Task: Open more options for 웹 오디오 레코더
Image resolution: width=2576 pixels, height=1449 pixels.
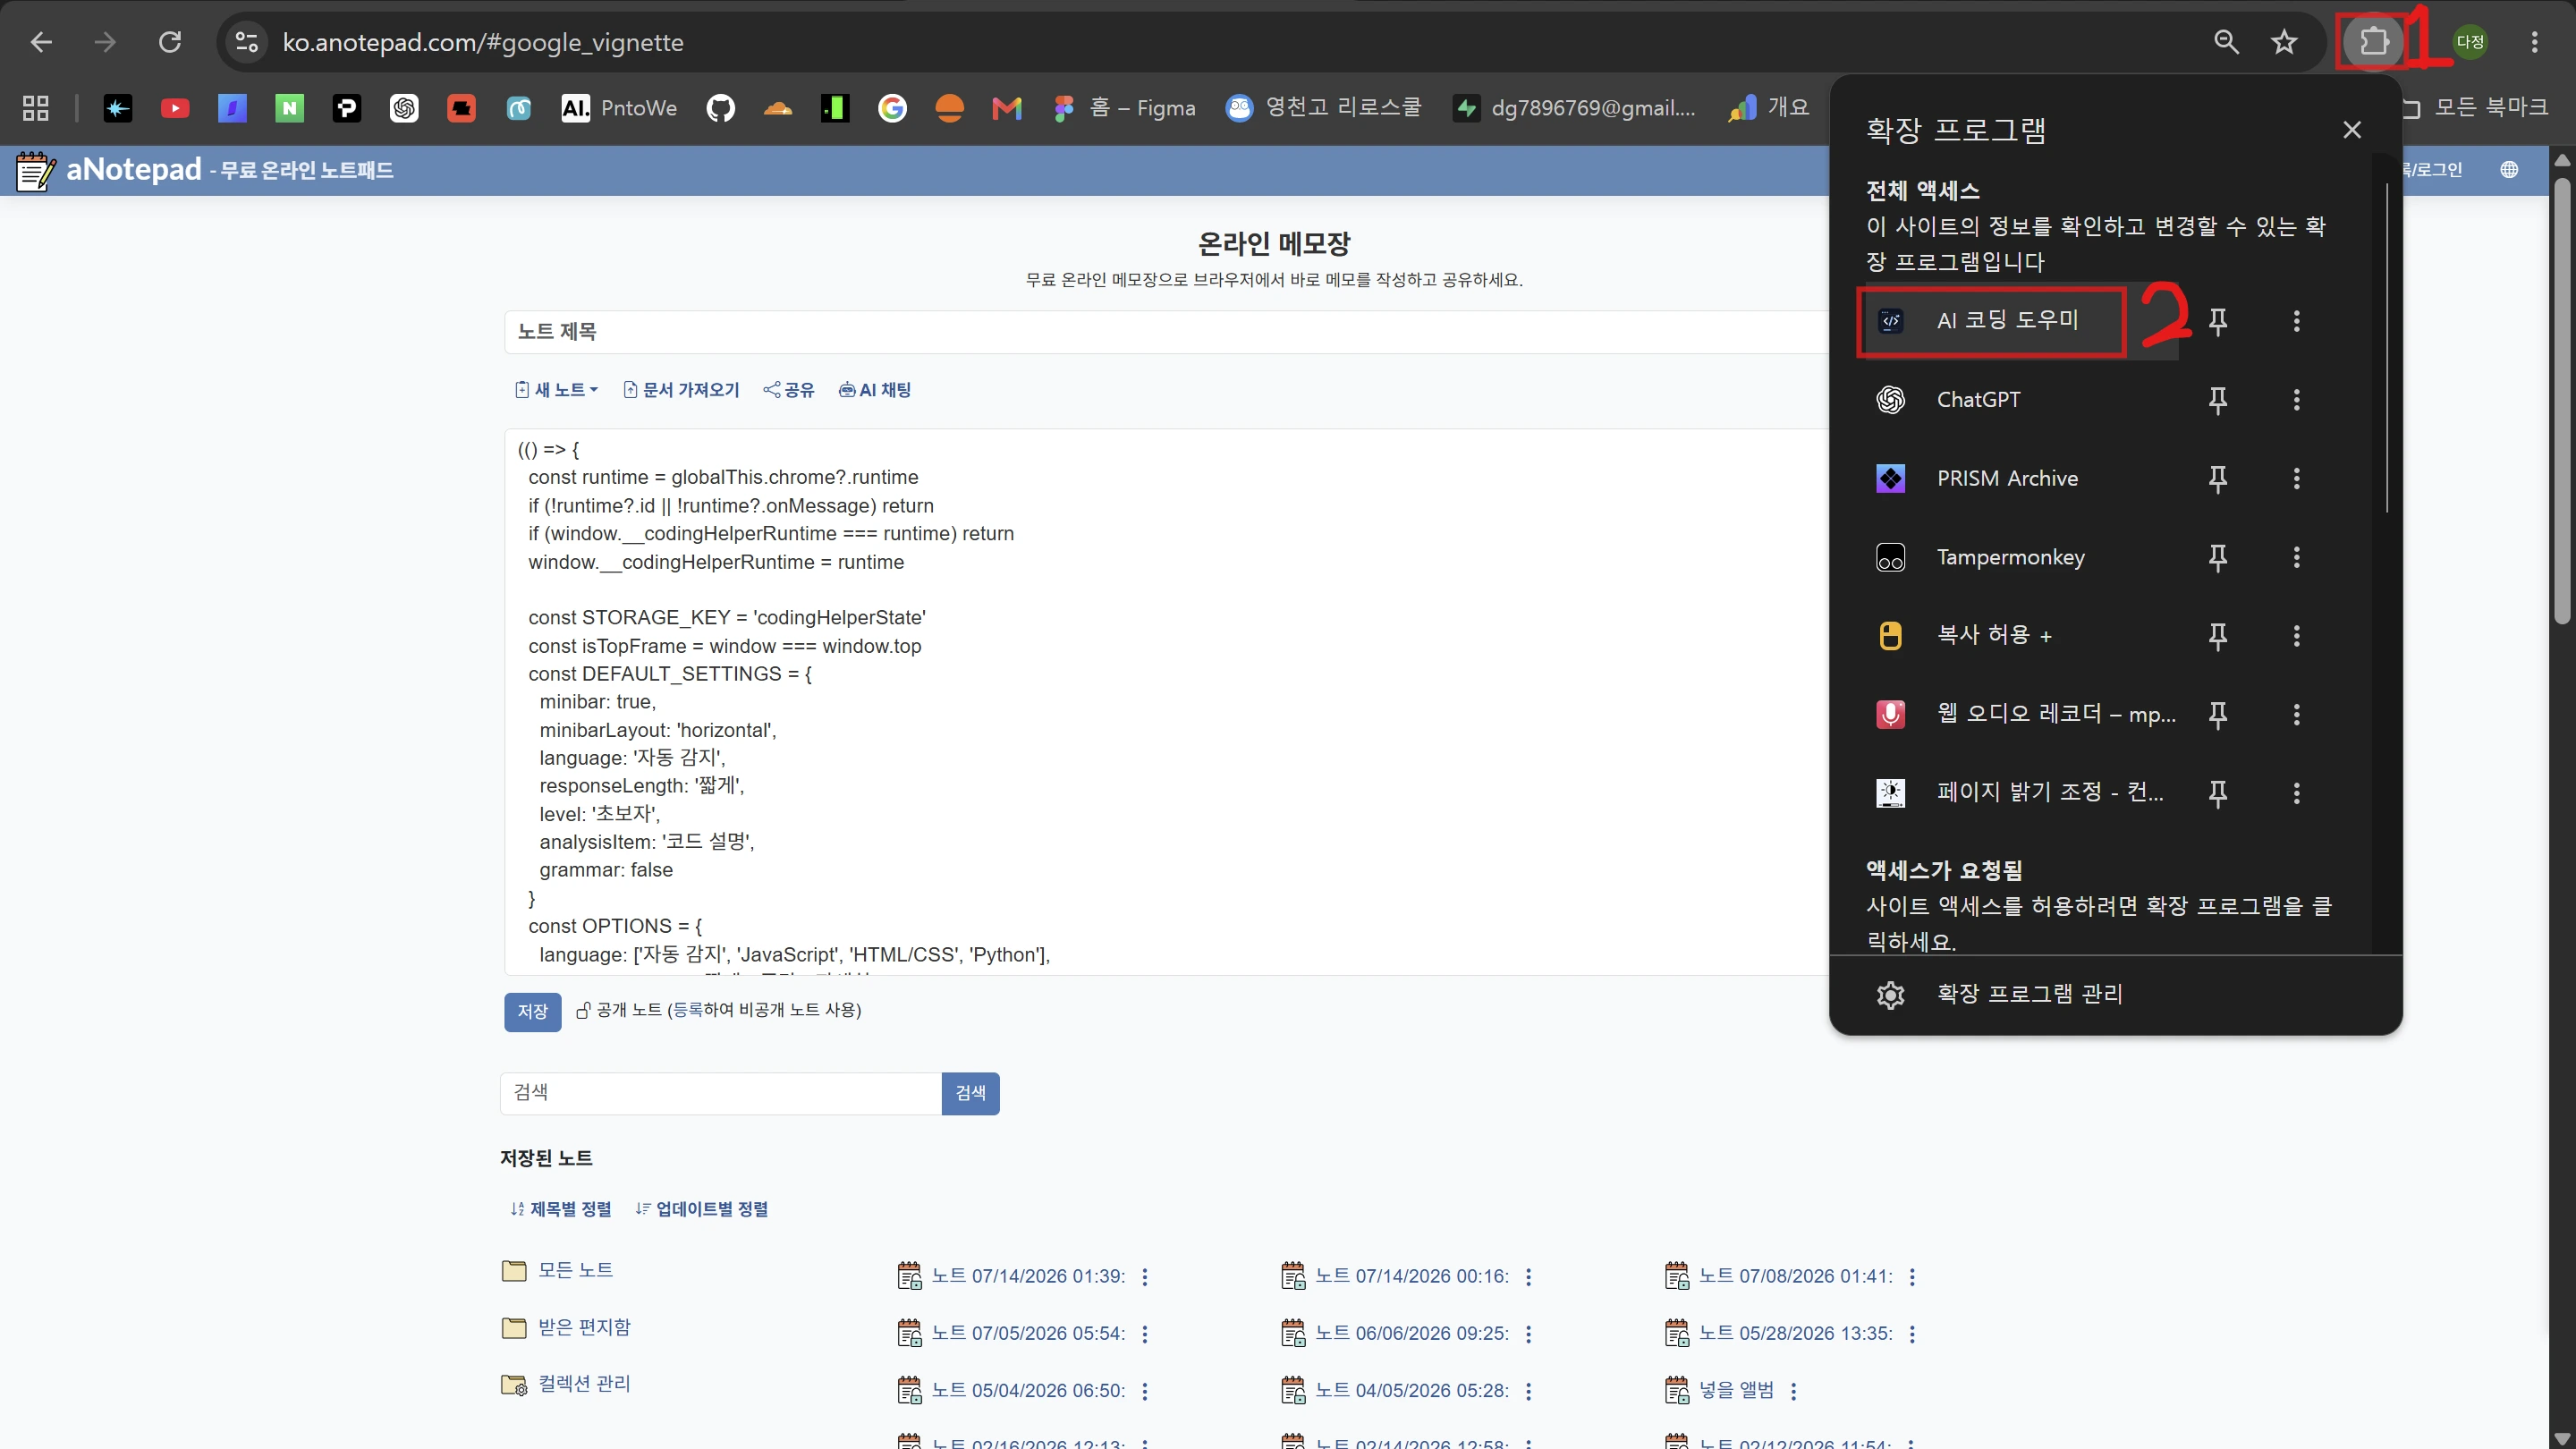Action: point(2296,715)
